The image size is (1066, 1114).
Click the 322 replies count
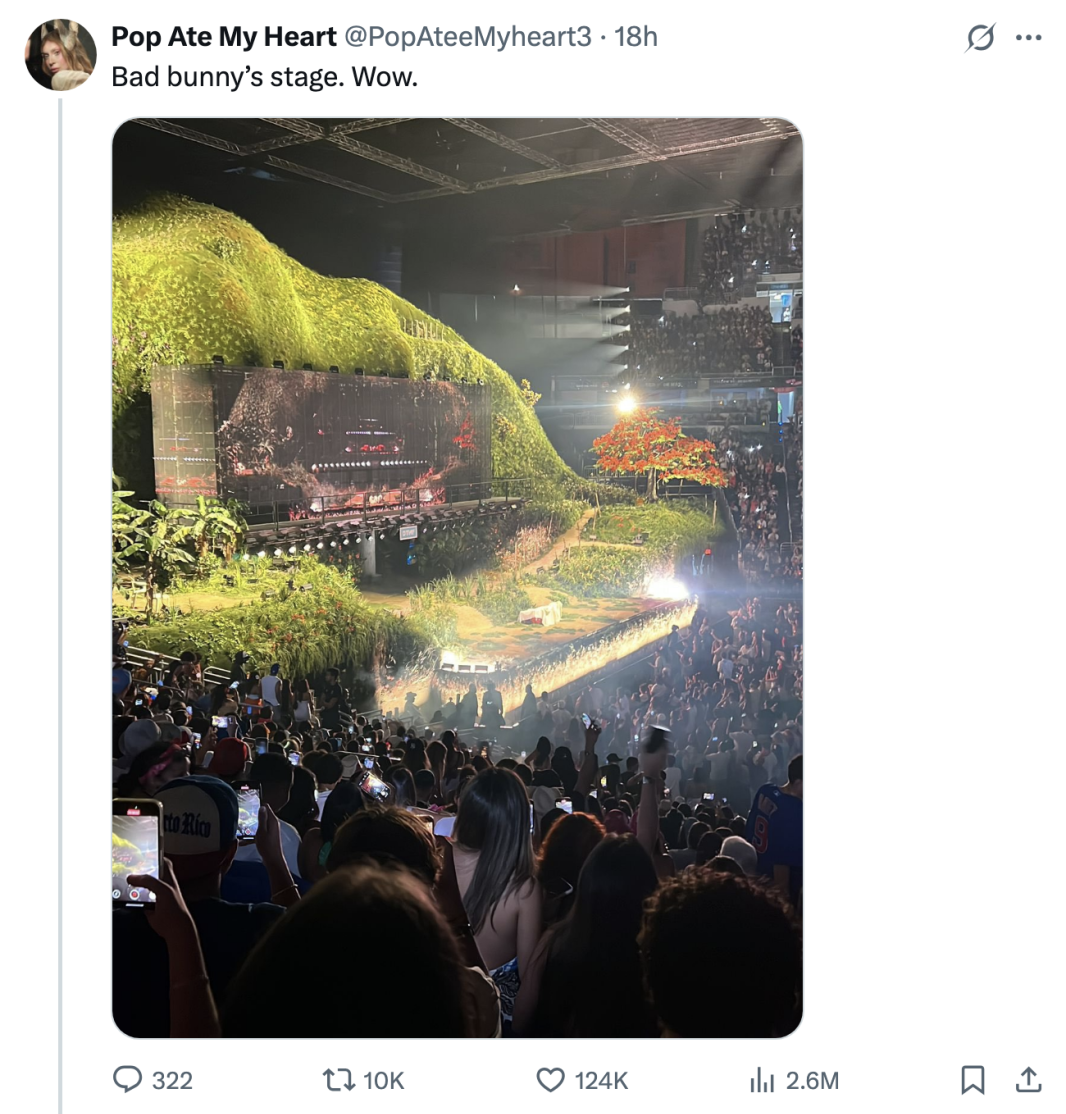coord(172,1081)
